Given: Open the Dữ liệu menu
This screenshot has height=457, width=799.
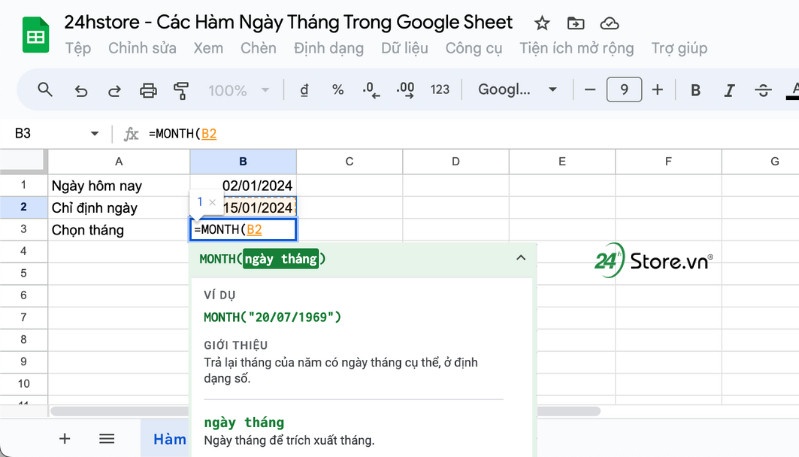Looking at the screenshot, I should 405,48.
